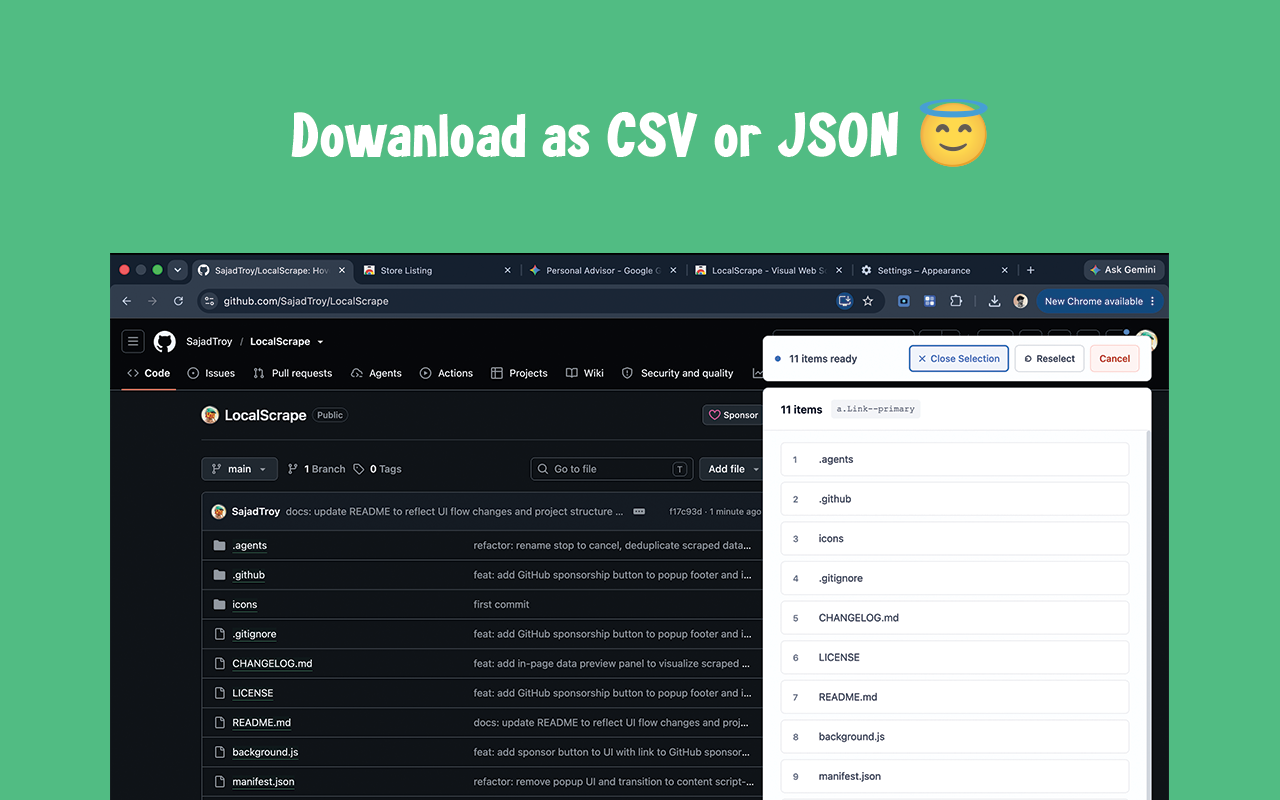Screen dimensions: 1280x800
Task: Open Chrome downloads icon
Action: click(x=994, y=301)
